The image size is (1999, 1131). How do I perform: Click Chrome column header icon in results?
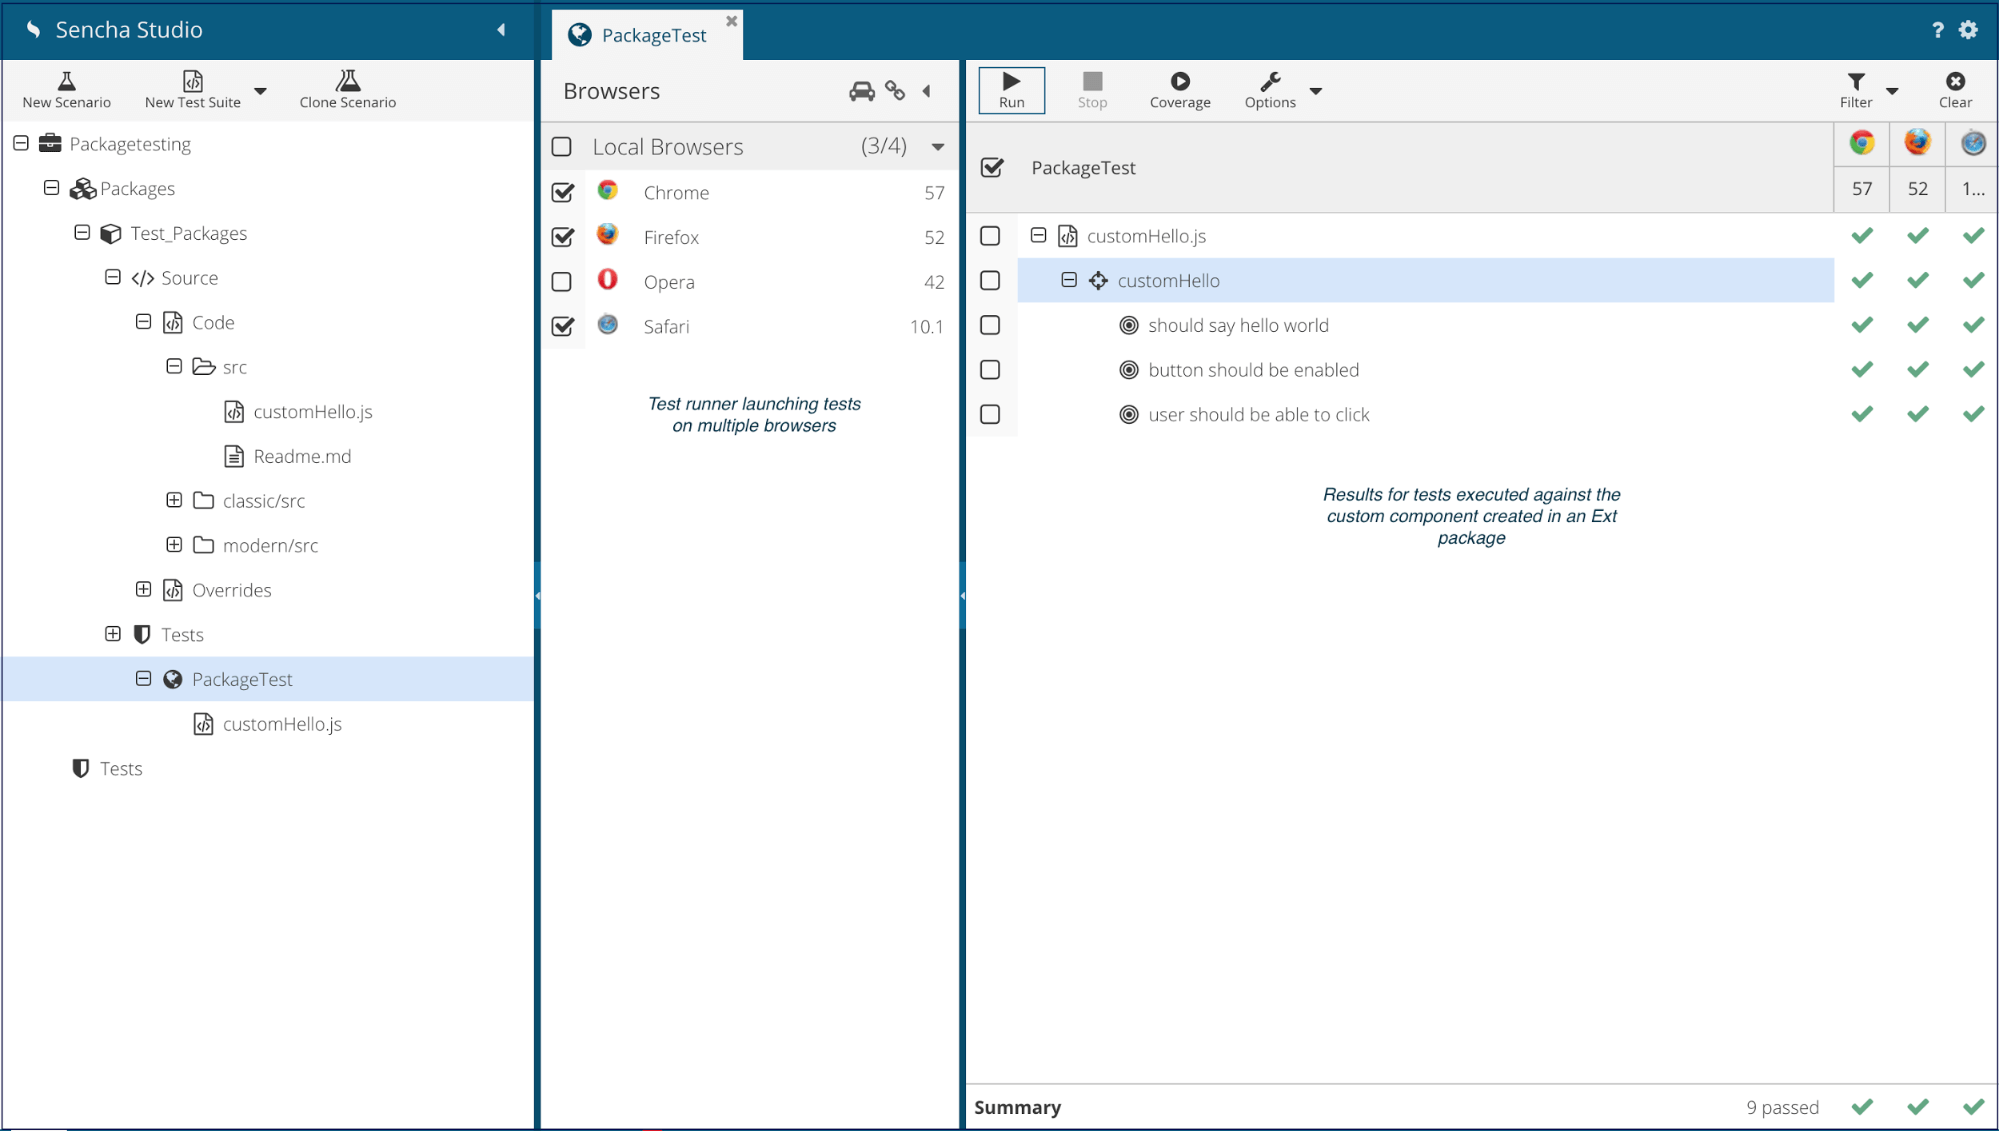coord(1862,143)
